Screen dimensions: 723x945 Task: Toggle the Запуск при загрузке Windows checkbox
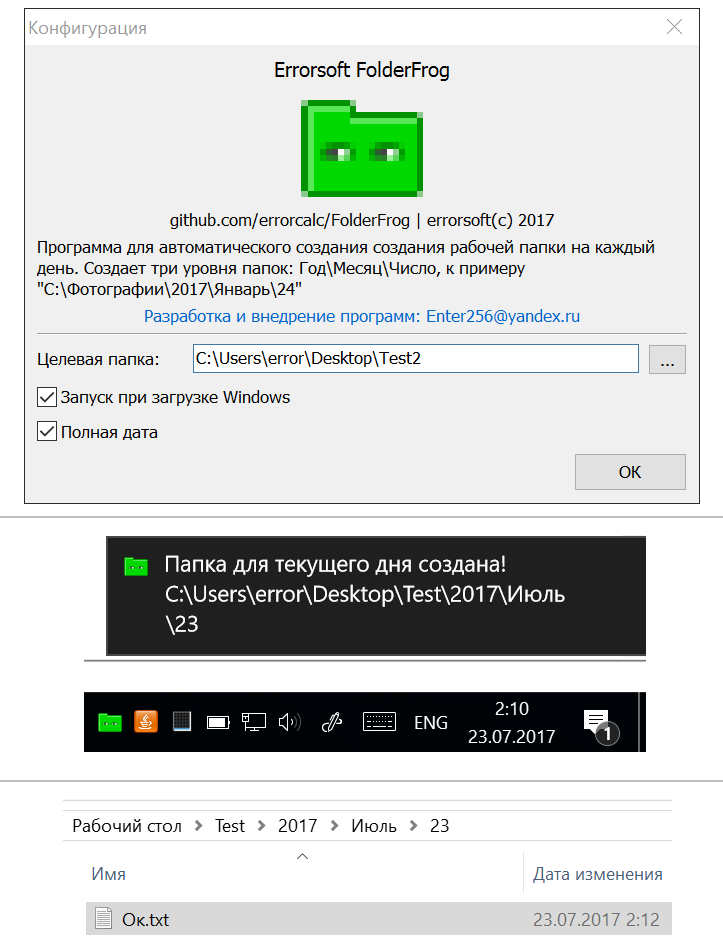(x=47, y=398)
